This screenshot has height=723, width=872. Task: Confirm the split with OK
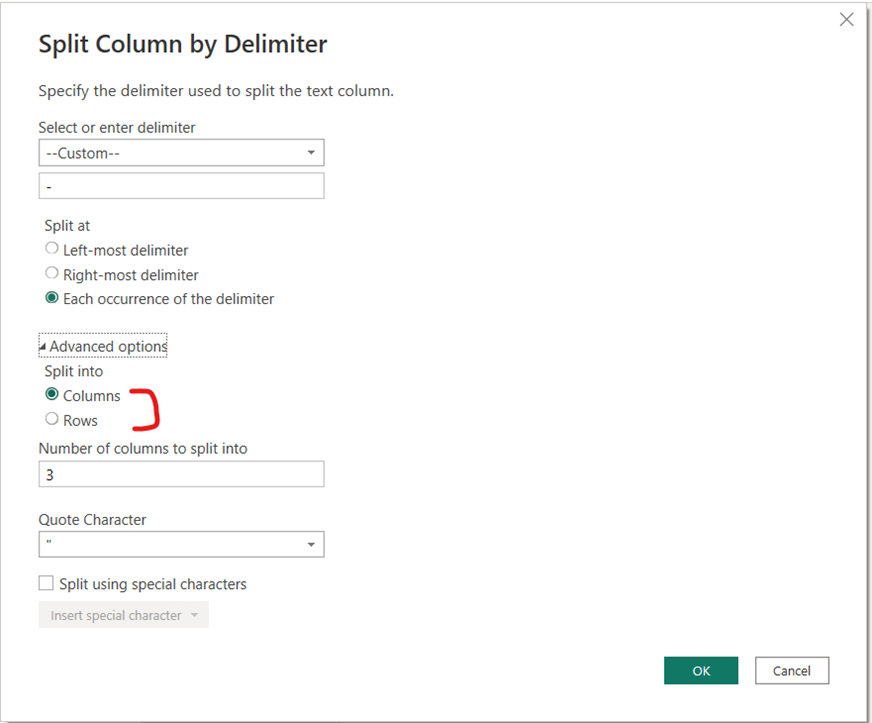(x=700, y=670)
